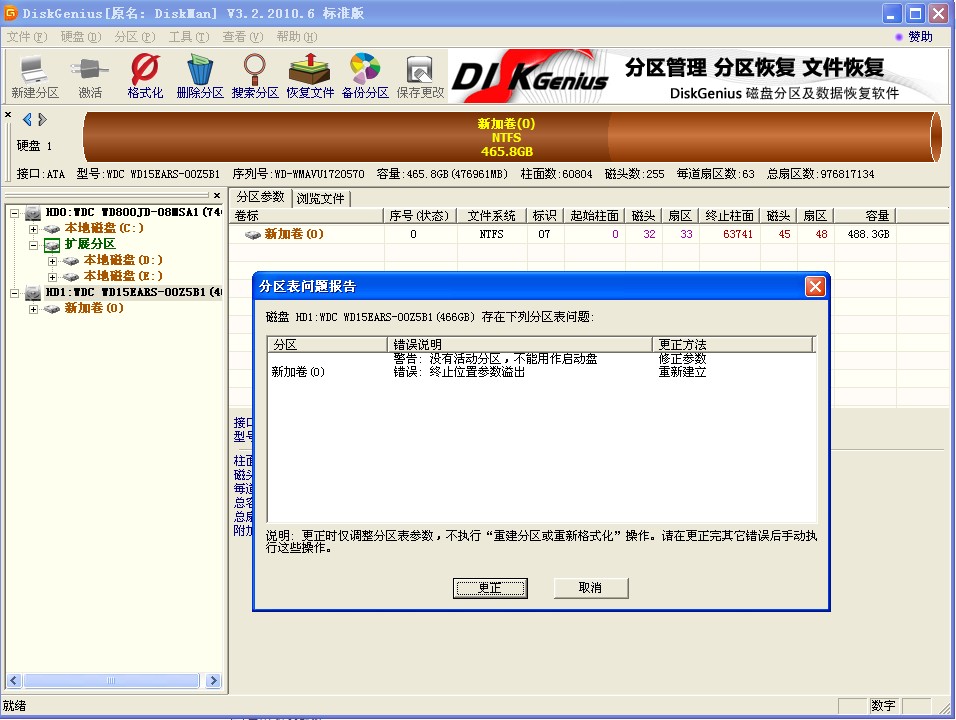Click the drive icon beside 本地磁盘 (D:)

pos(71,261)
